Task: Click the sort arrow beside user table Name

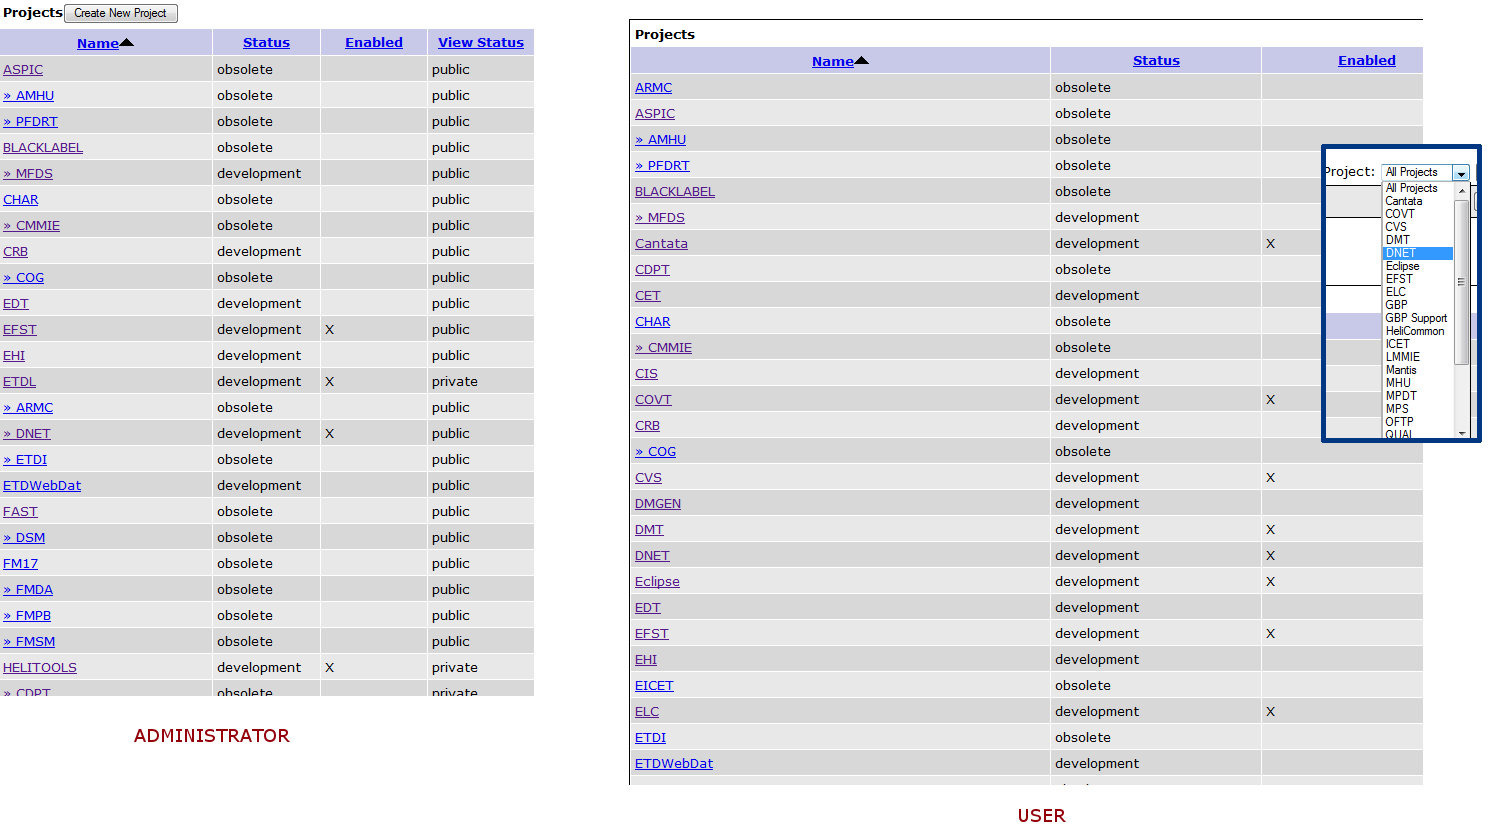Action: coord(861,61)
